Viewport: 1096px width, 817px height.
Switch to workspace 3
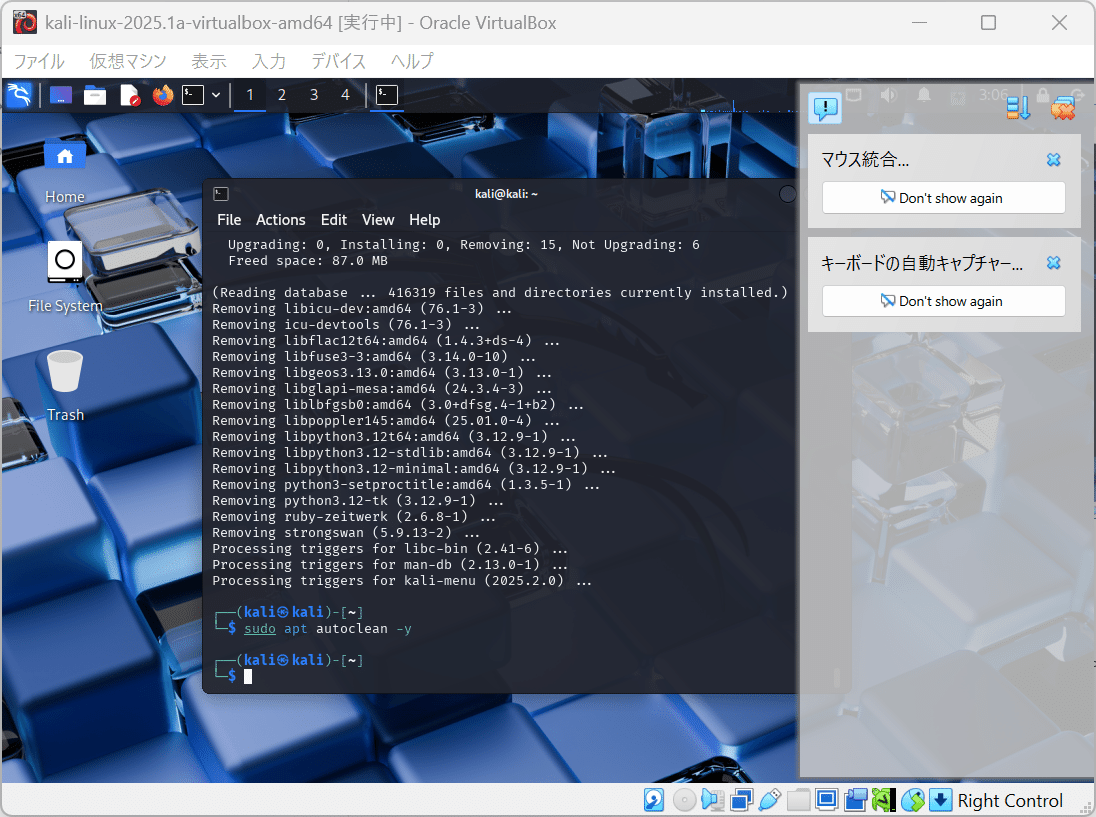tap(314, 94)
